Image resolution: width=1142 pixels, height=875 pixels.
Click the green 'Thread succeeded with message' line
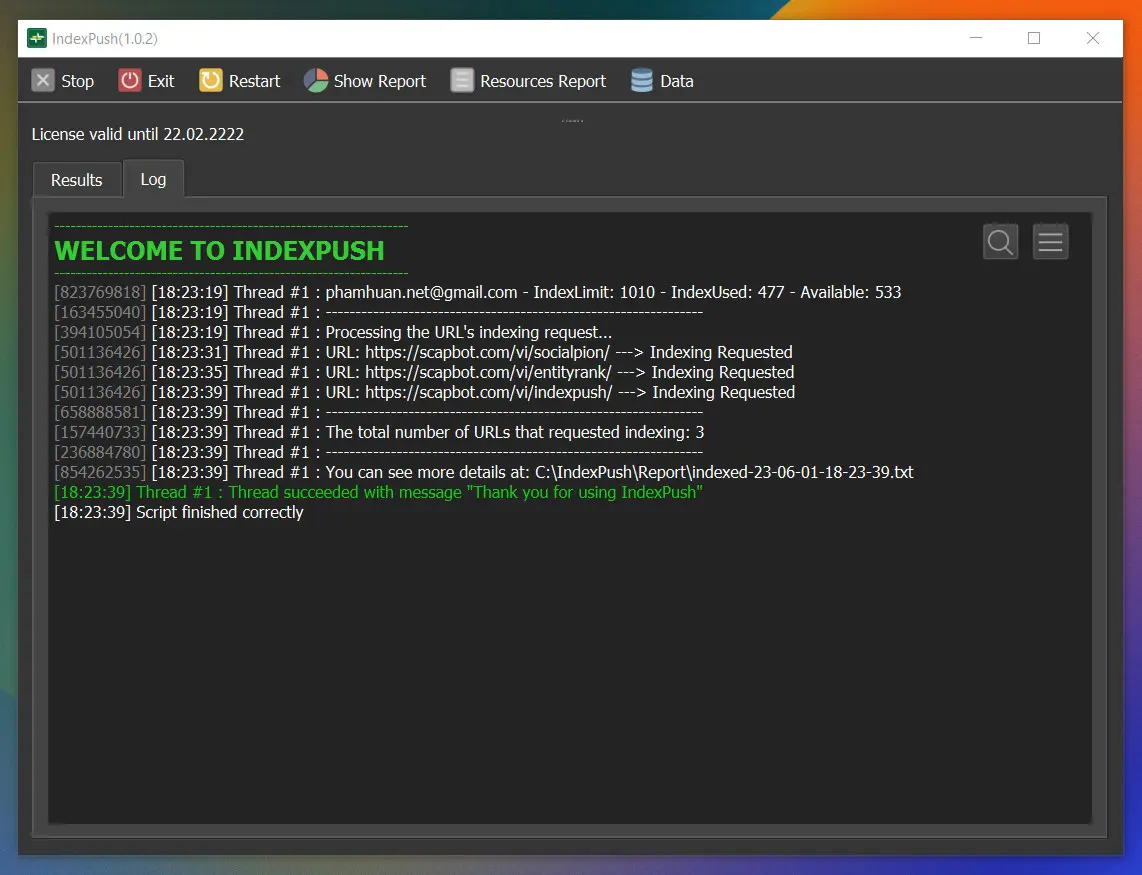(379, 493)
